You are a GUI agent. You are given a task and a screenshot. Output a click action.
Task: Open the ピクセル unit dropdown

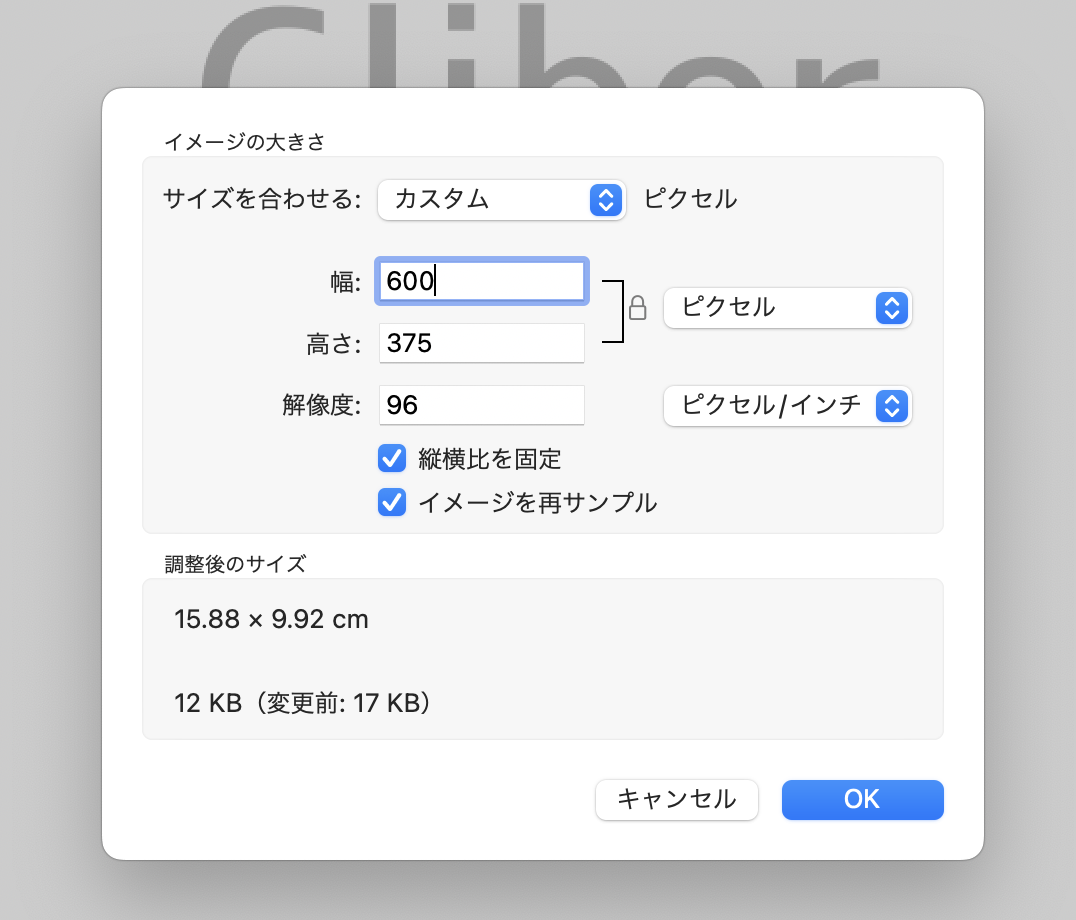tap(788, 308)
